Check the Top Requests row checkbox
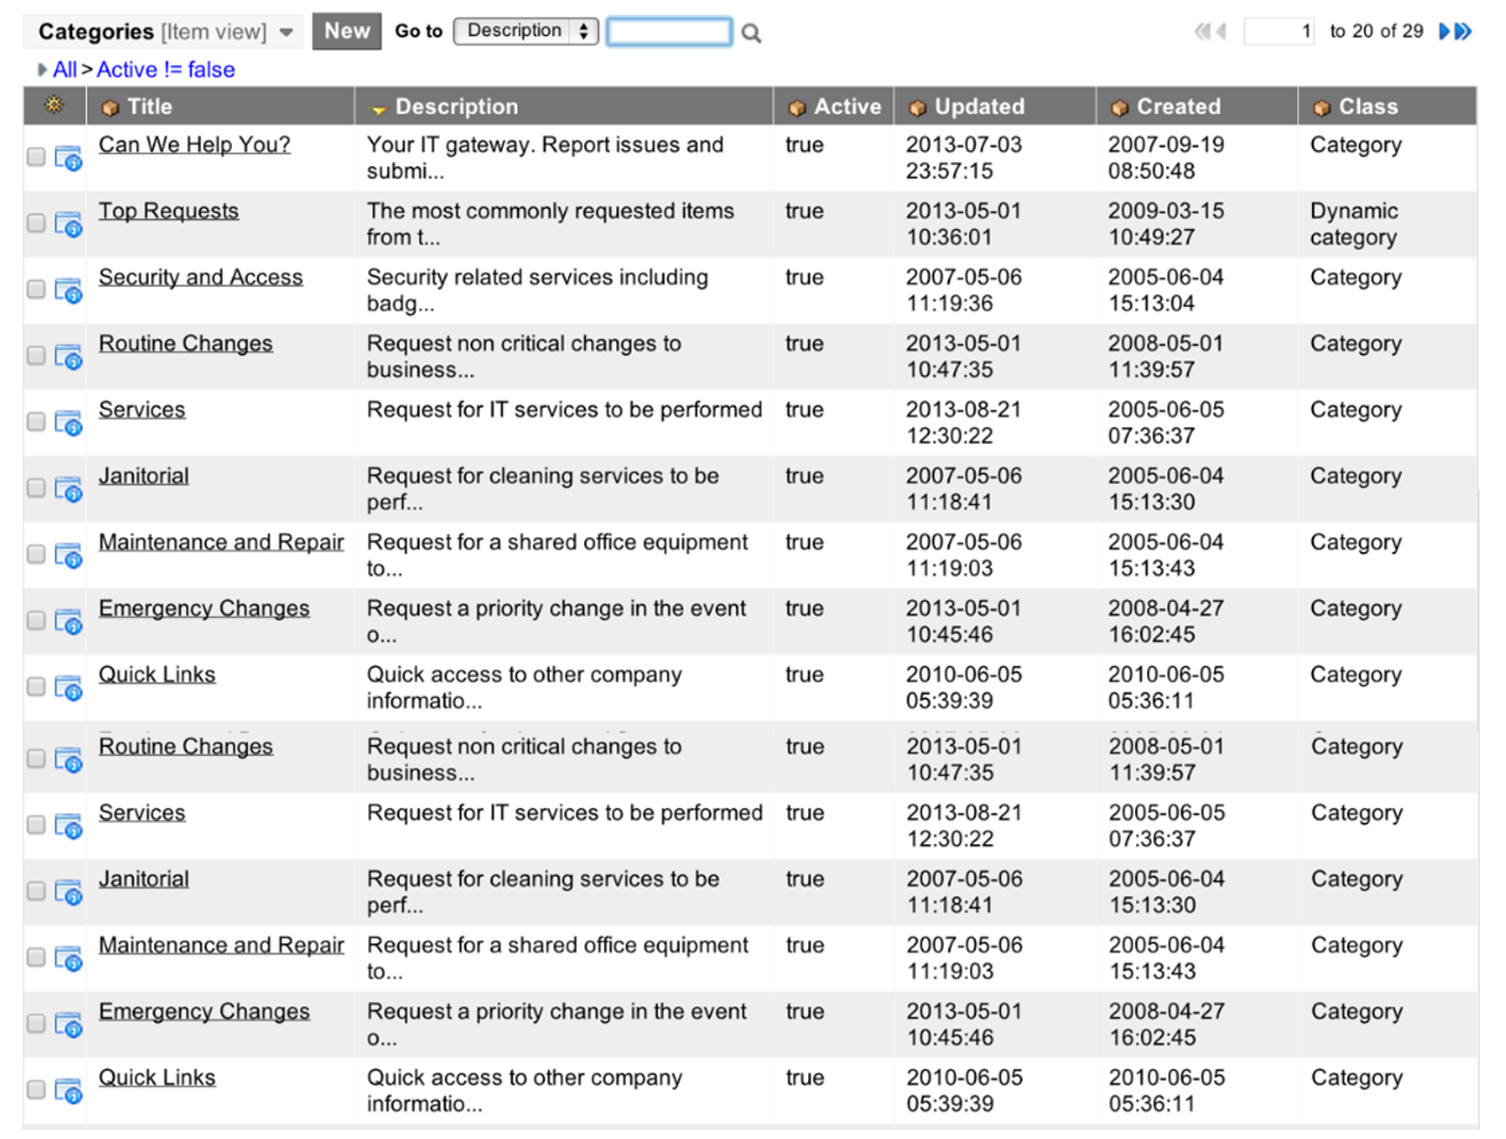1506x1139 pixels. (36, 223)
